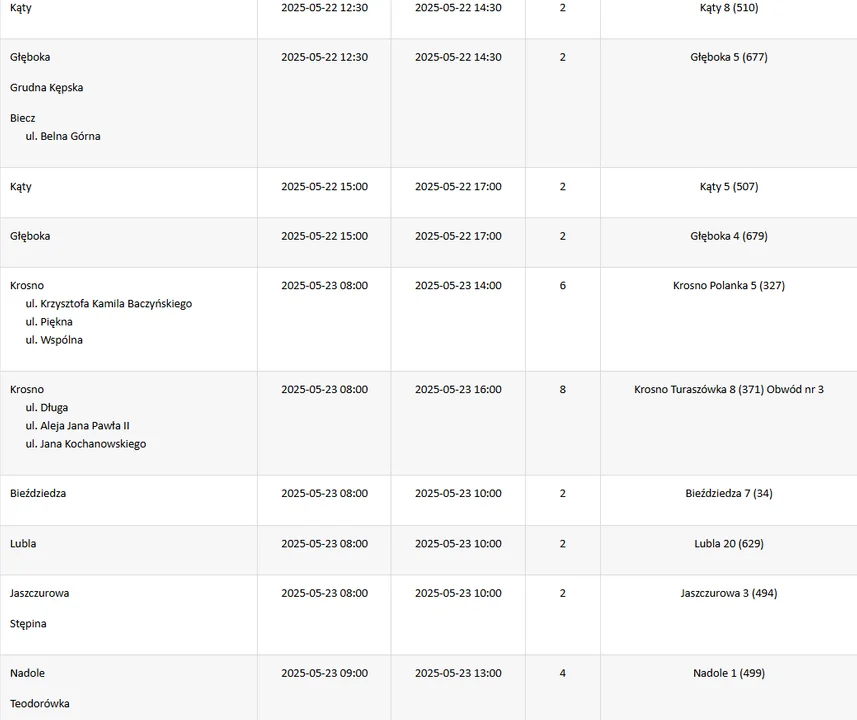Click the Głęboka 4 (679) station cell
Screen dimensions: 857x720
click(x=729, y=236)
